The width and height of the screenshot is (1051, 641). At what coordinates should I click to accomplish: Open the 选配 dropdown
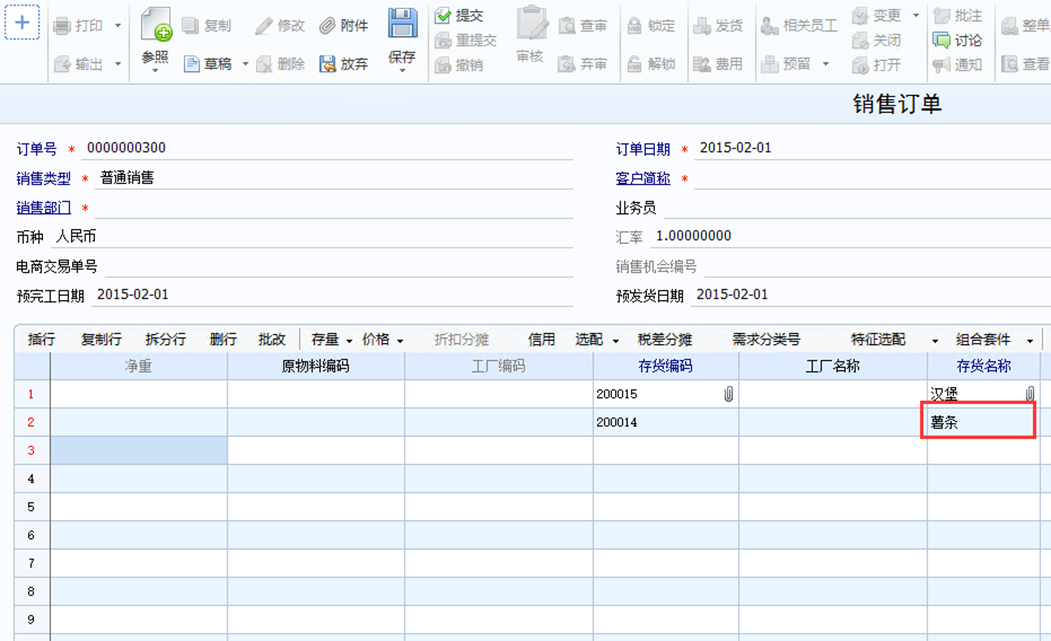click(x=615, y=341)
